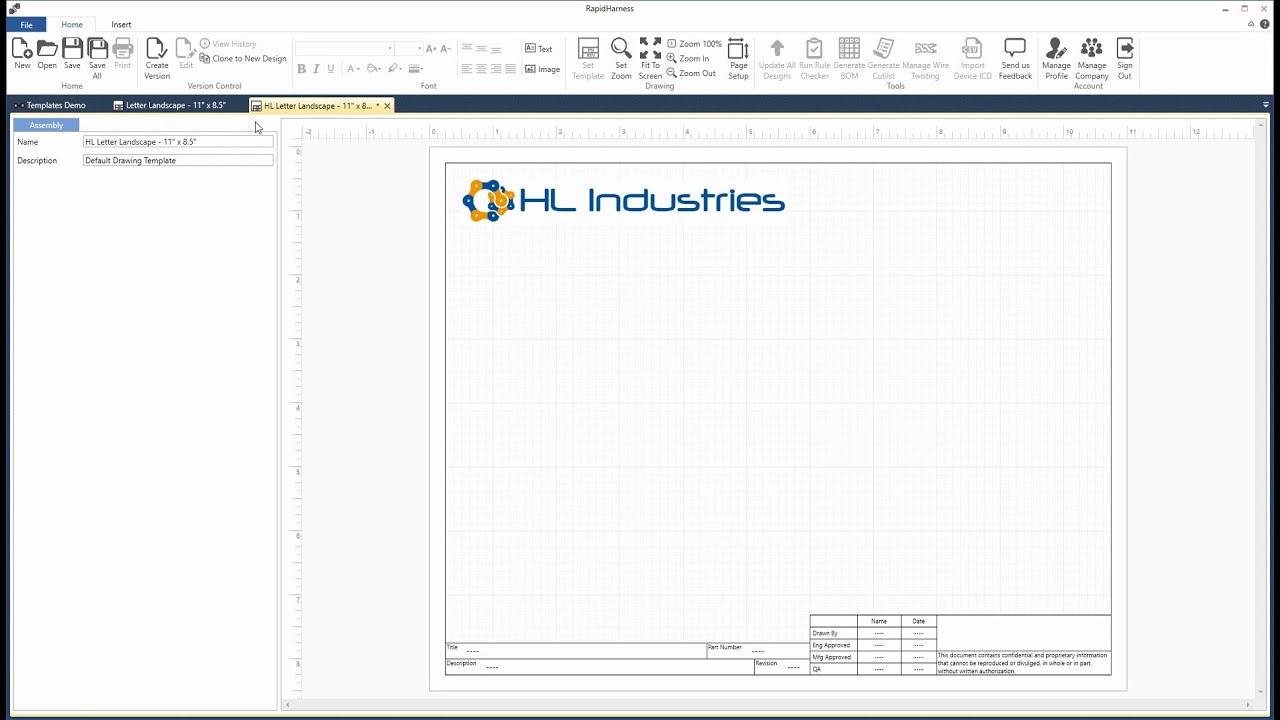Click Generate Cutlist
The image size is (1280, 720).
pos(884,58)
